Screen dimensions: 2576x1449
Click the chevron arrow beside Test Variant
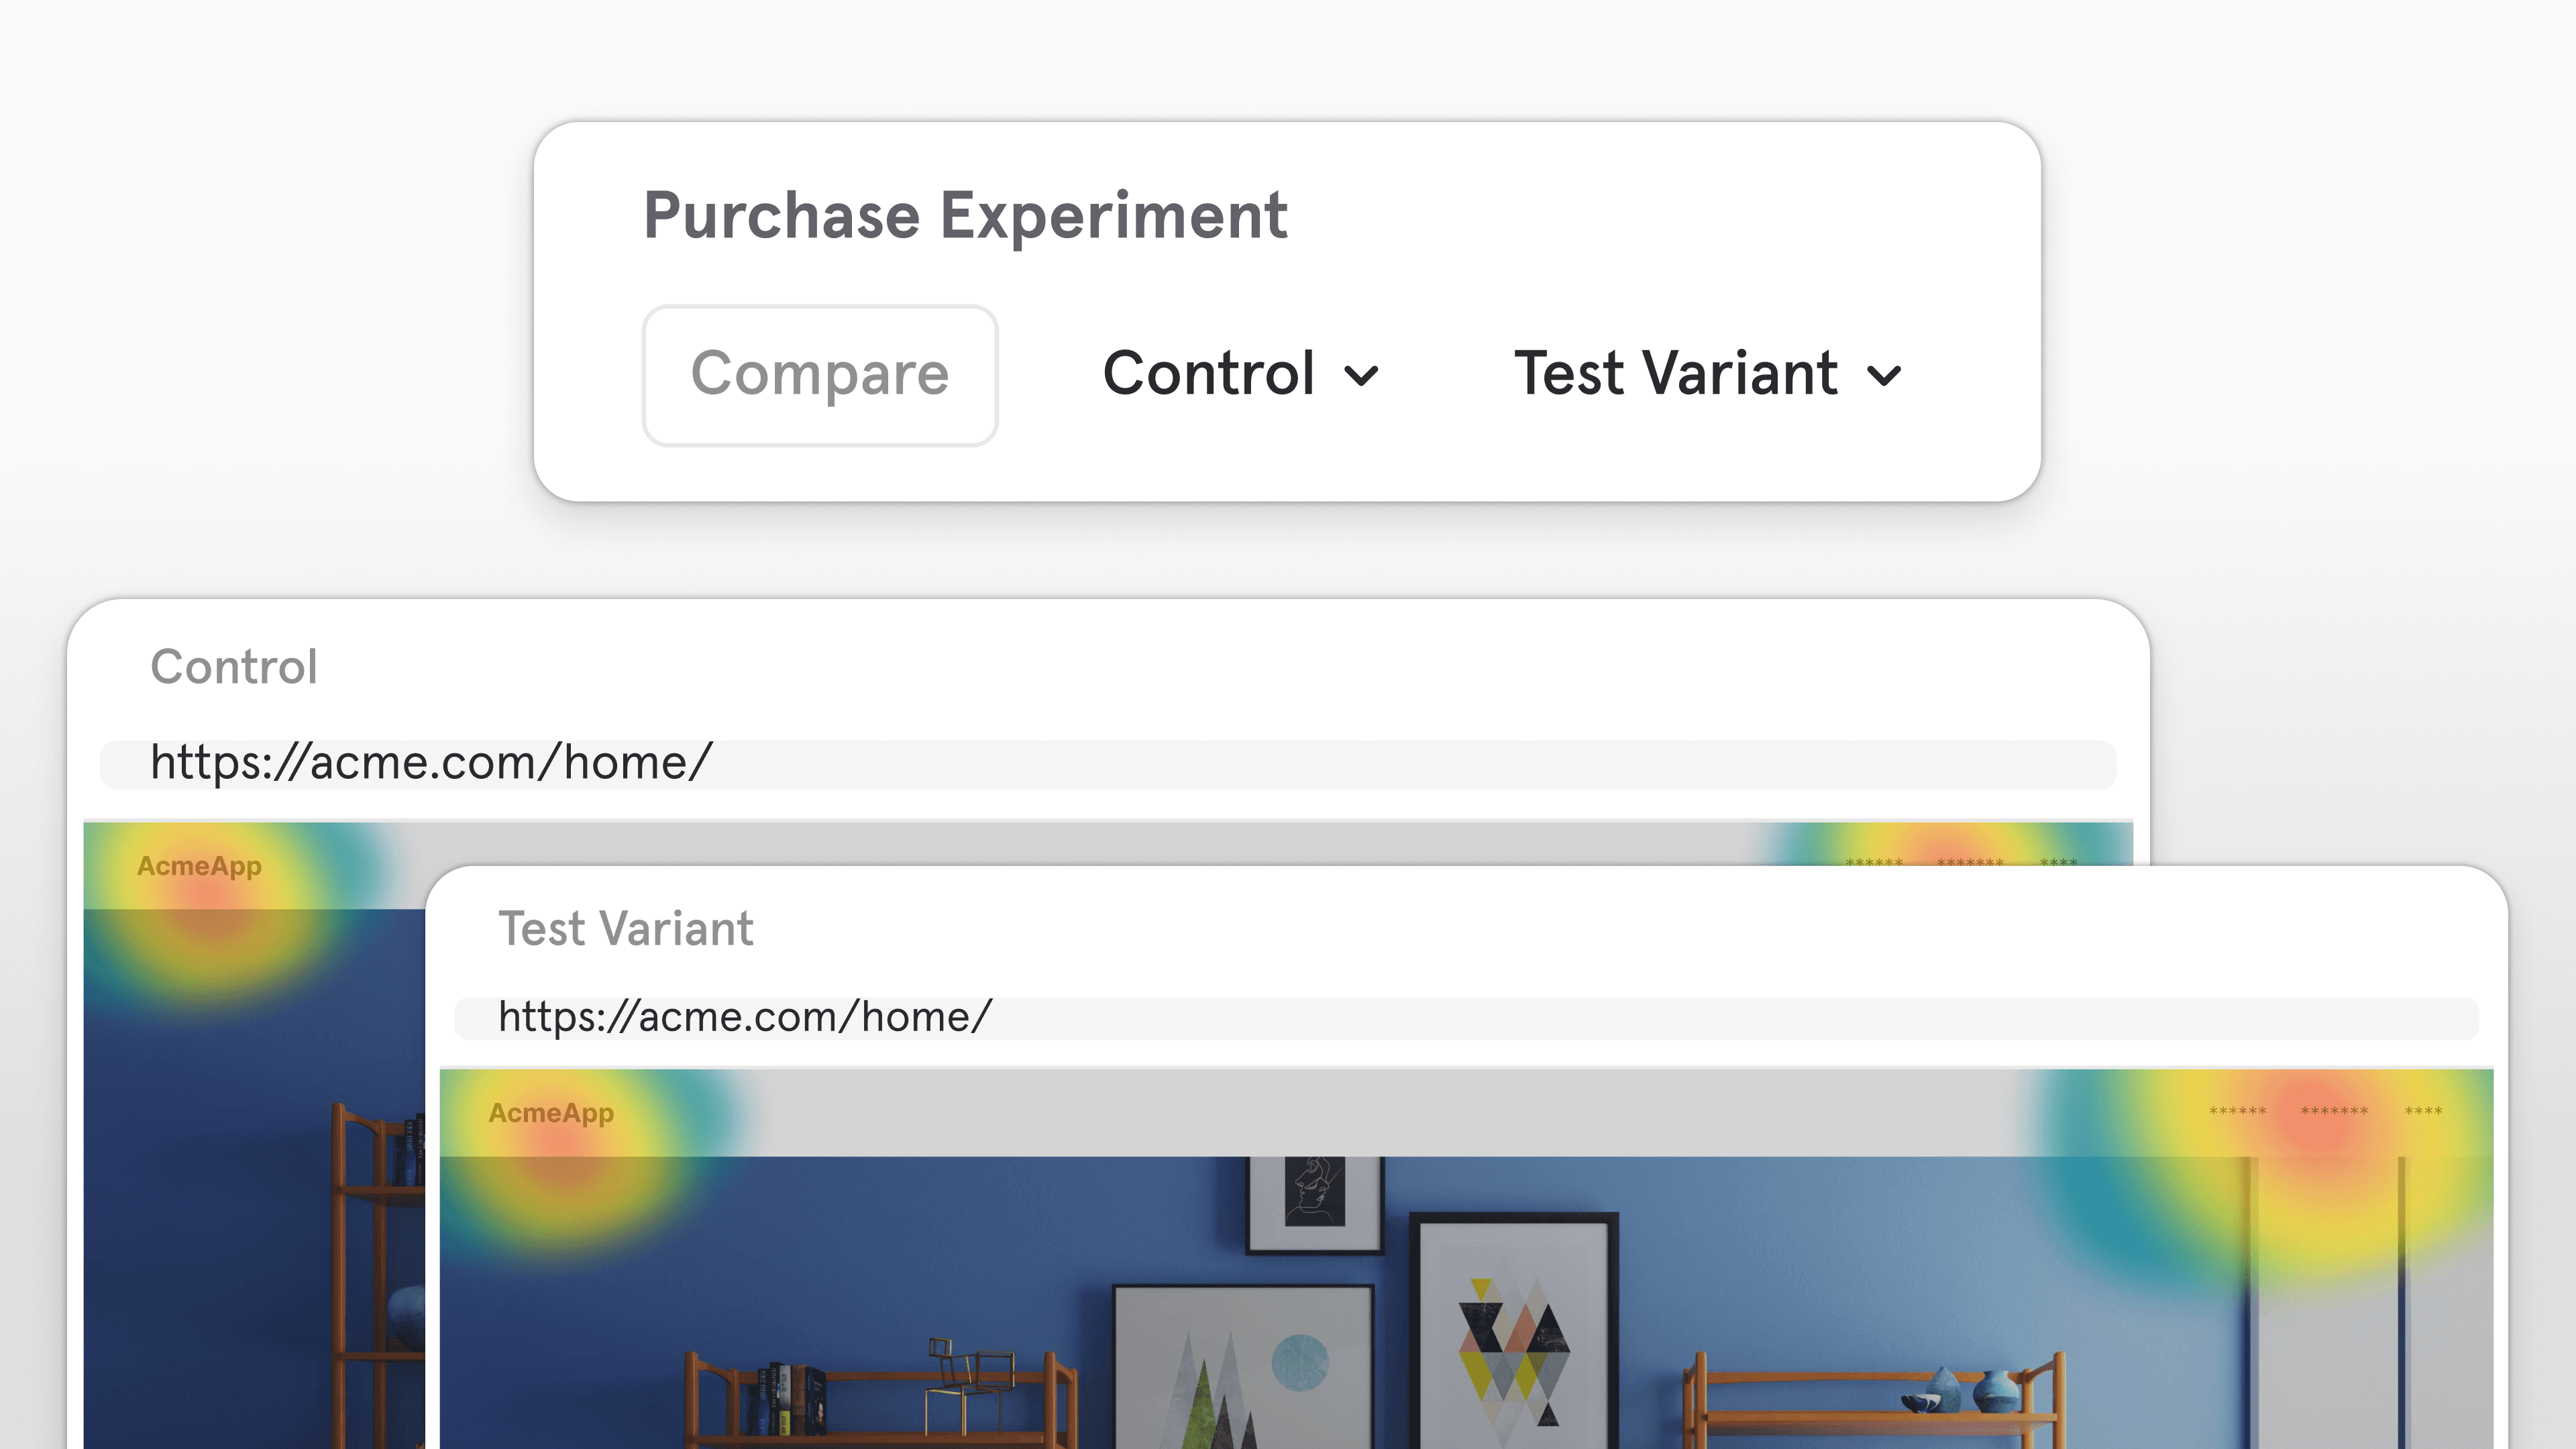1884,377
